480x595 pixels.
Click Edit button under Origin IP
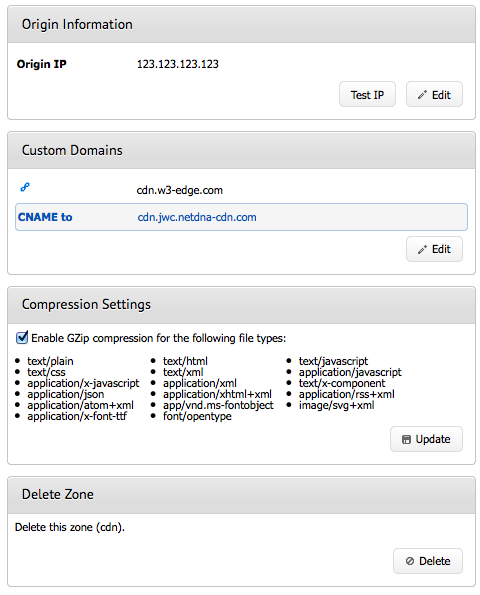coord(434,94)
